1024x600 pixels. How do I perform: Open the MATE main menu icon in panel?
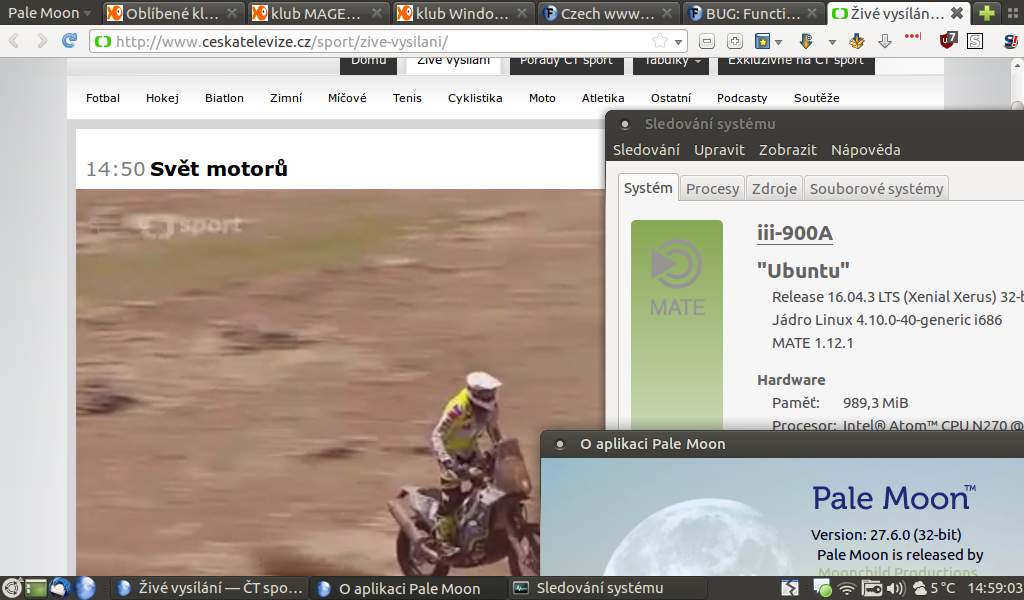pos(12,588)
